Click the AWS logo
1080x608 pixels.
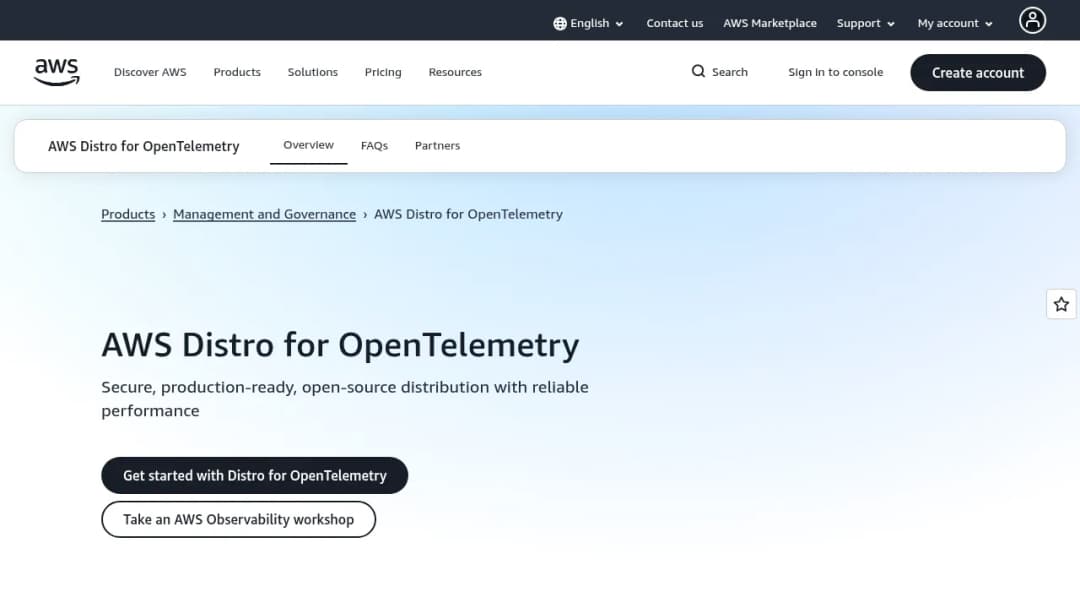(56, 72)
